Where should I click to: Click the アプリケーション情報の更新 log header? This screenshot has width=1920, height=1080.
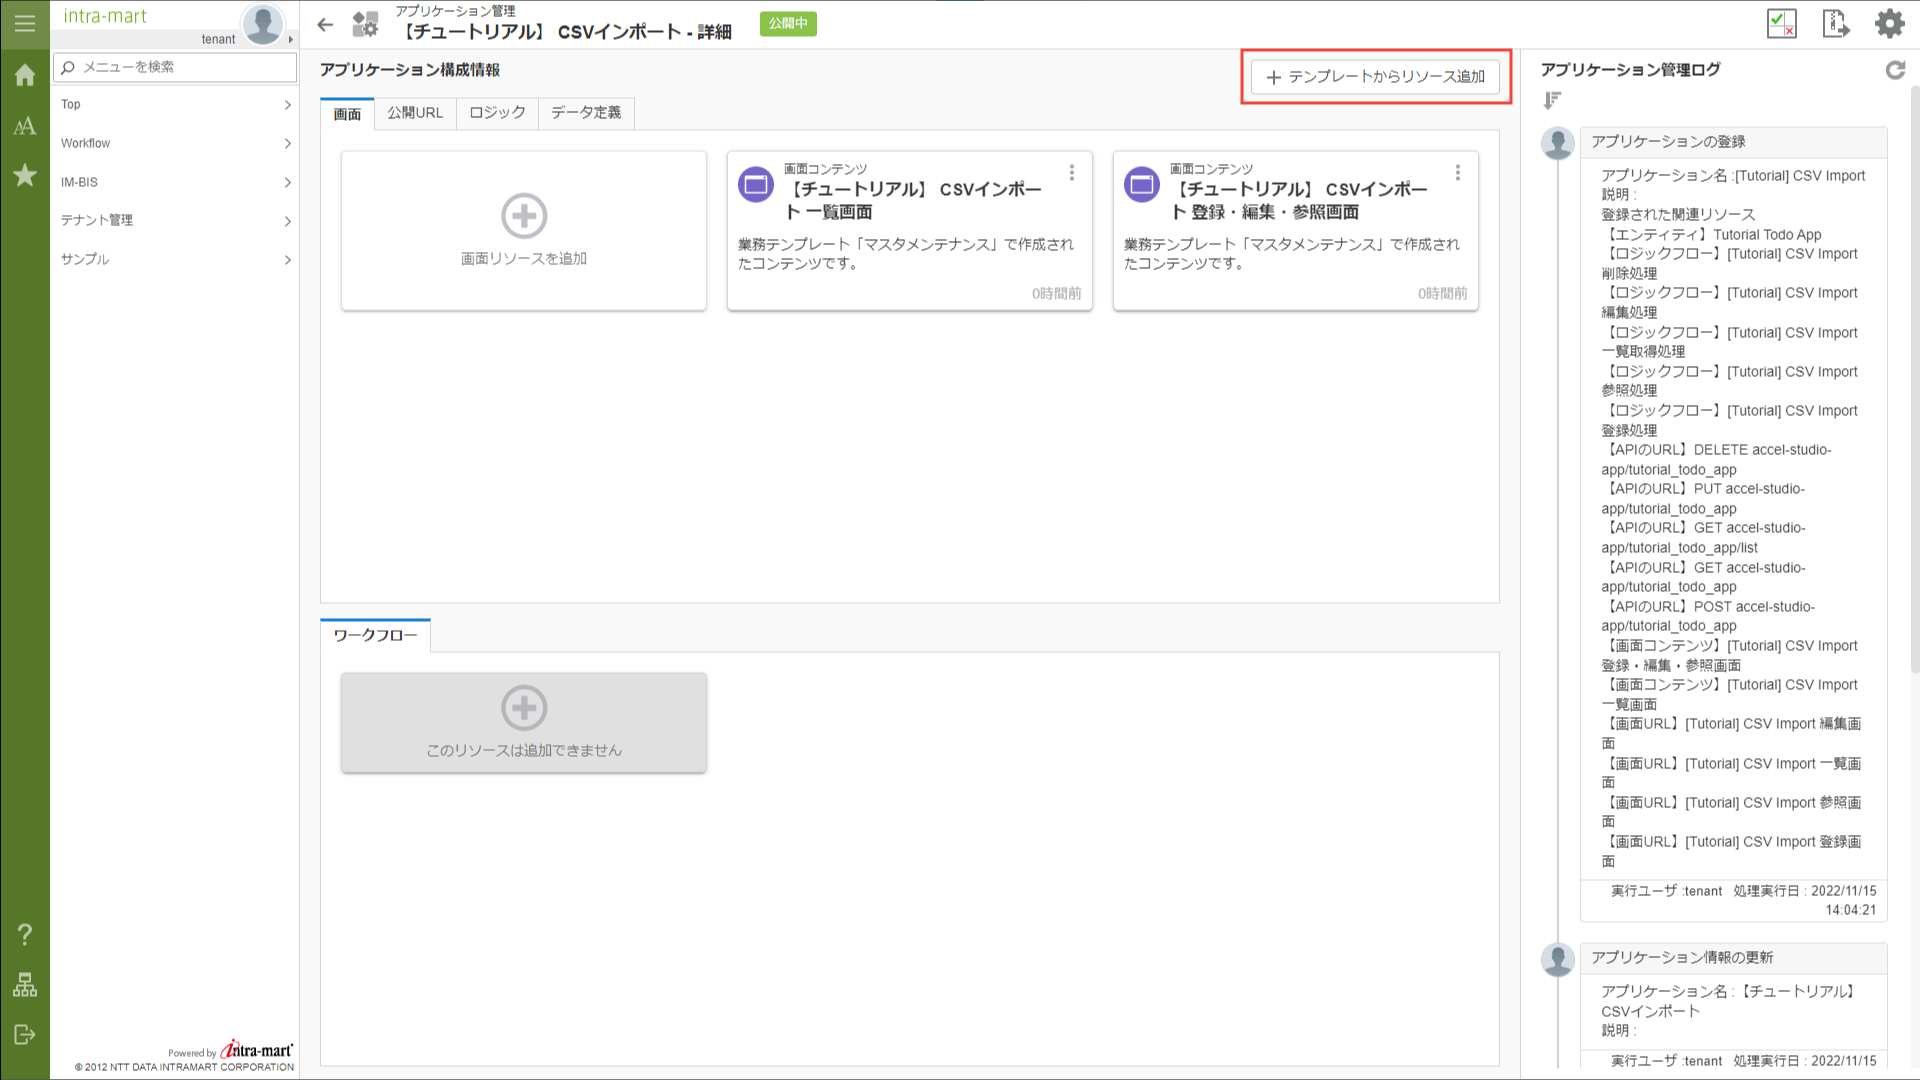pyautogui.click(x=1734, y=958)
